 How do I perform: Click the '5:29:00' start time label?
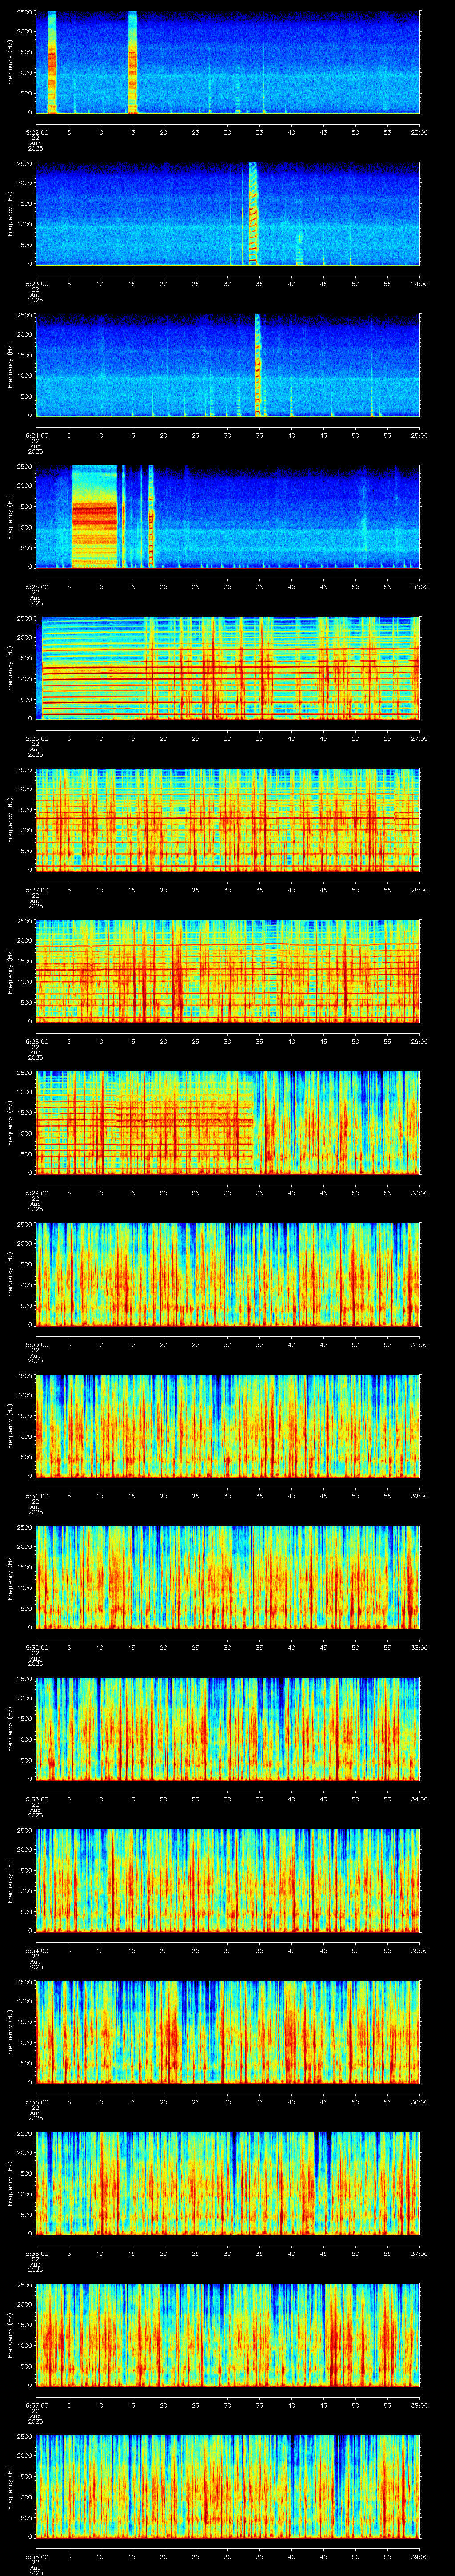tap(36, 1193)
